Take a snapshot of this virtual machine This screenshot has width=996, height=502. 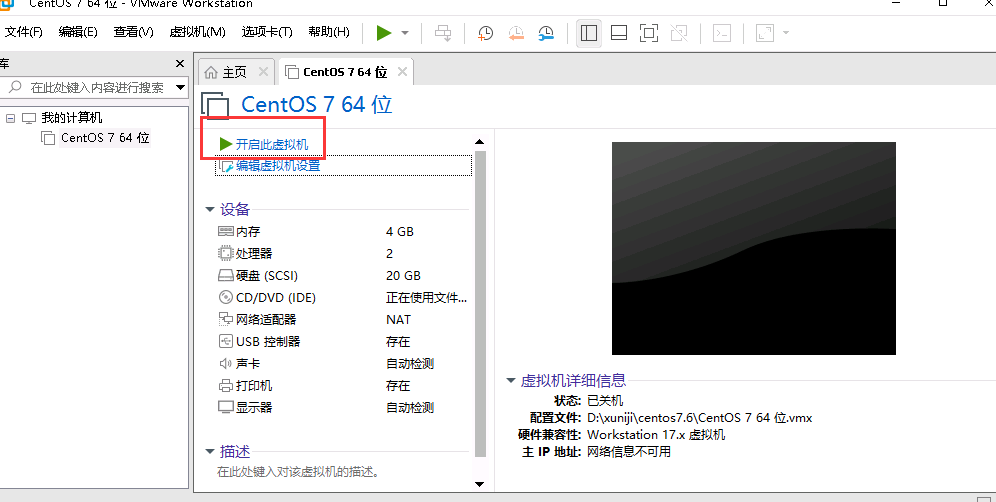click(x=485, y=33)
